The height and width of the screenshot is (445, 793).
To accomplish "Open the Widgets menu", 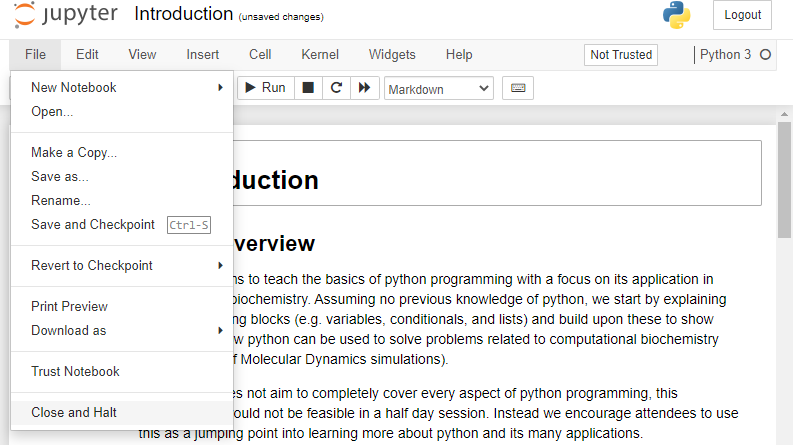I will click(392, 55).
